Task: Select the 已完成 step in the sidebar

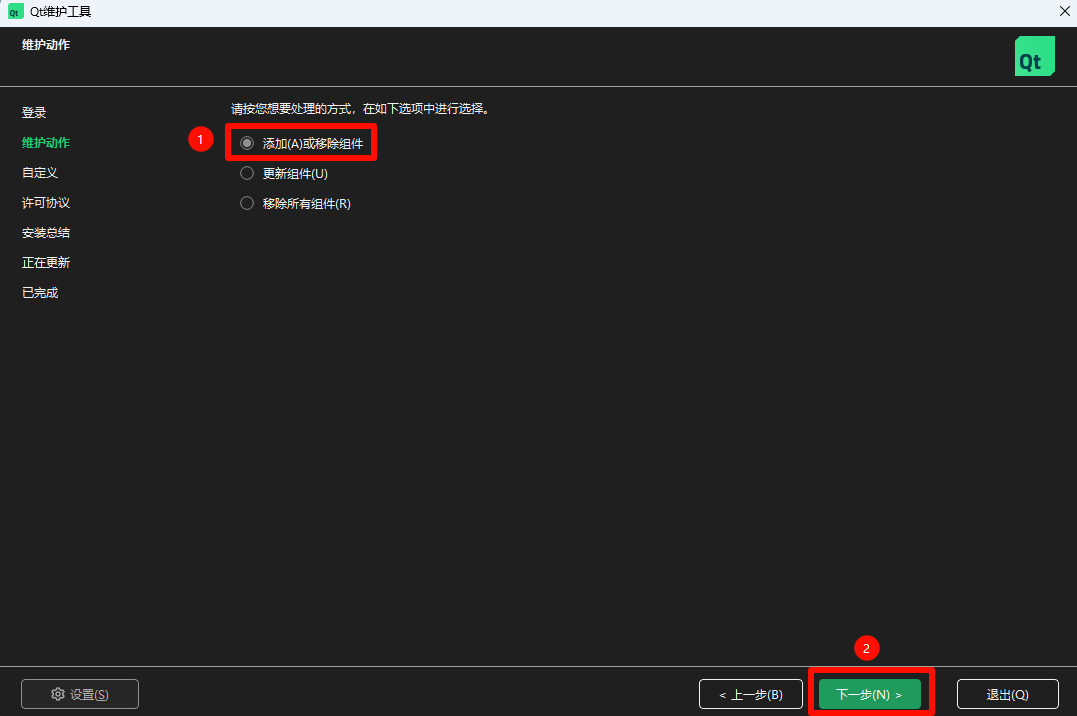Action: pyautogui.click(x=40, y=293)
